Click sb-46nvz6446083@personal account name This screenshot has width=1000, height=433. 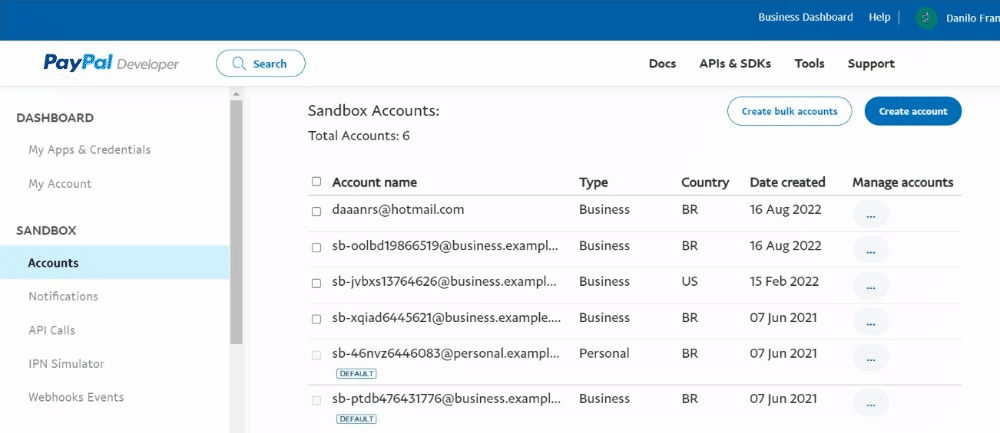(445, 353)
